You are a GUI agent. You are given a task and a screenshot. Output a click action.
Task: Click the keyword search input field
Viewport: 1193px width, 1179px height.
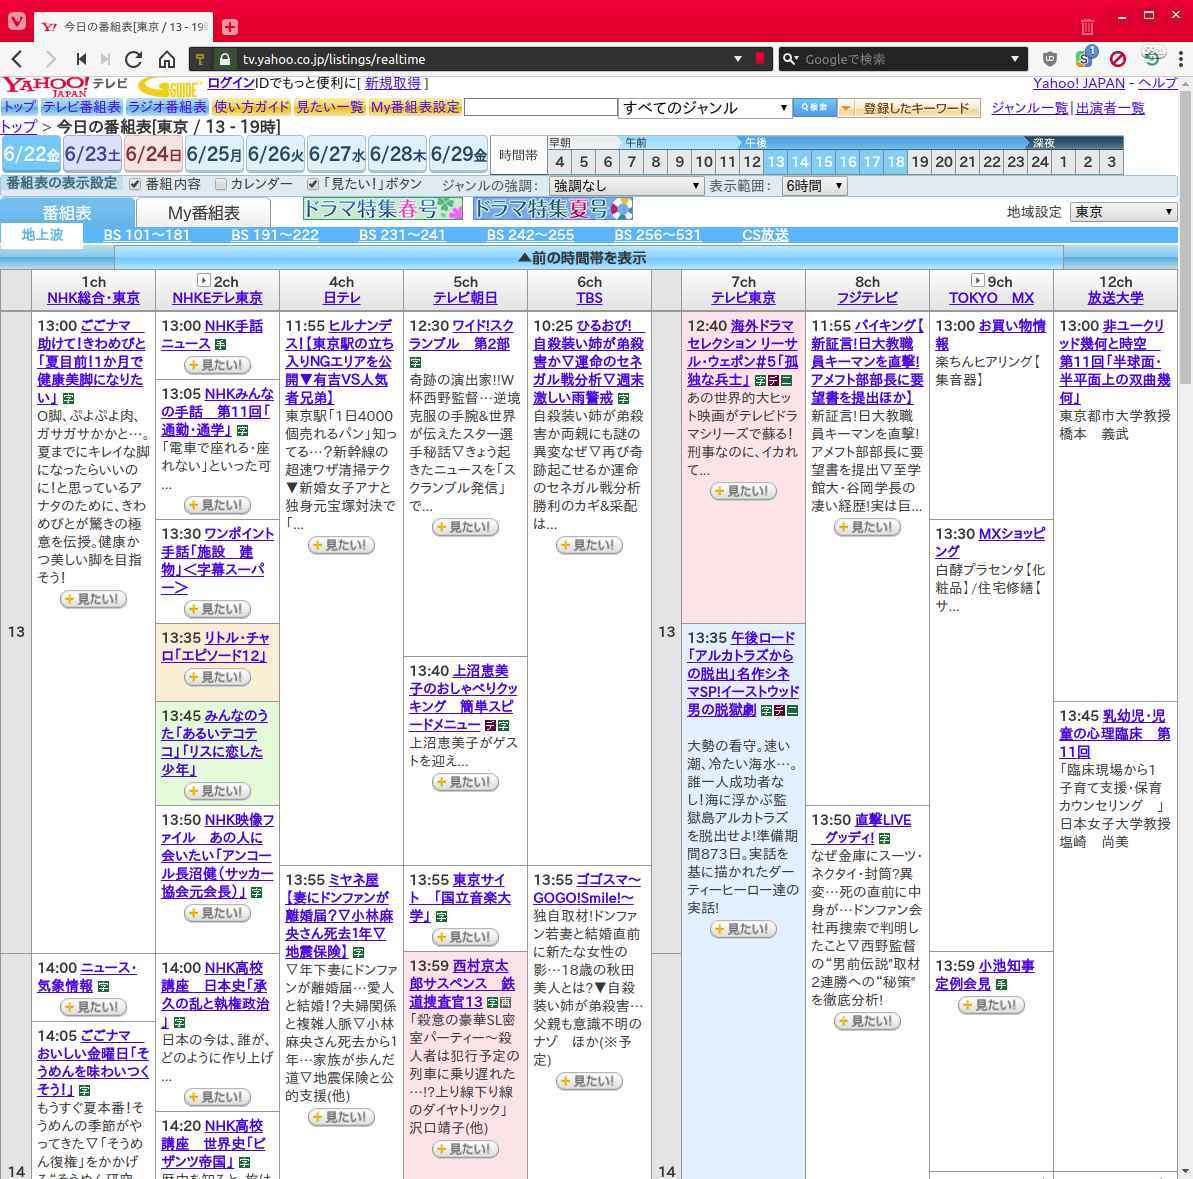tap(540, 107)
